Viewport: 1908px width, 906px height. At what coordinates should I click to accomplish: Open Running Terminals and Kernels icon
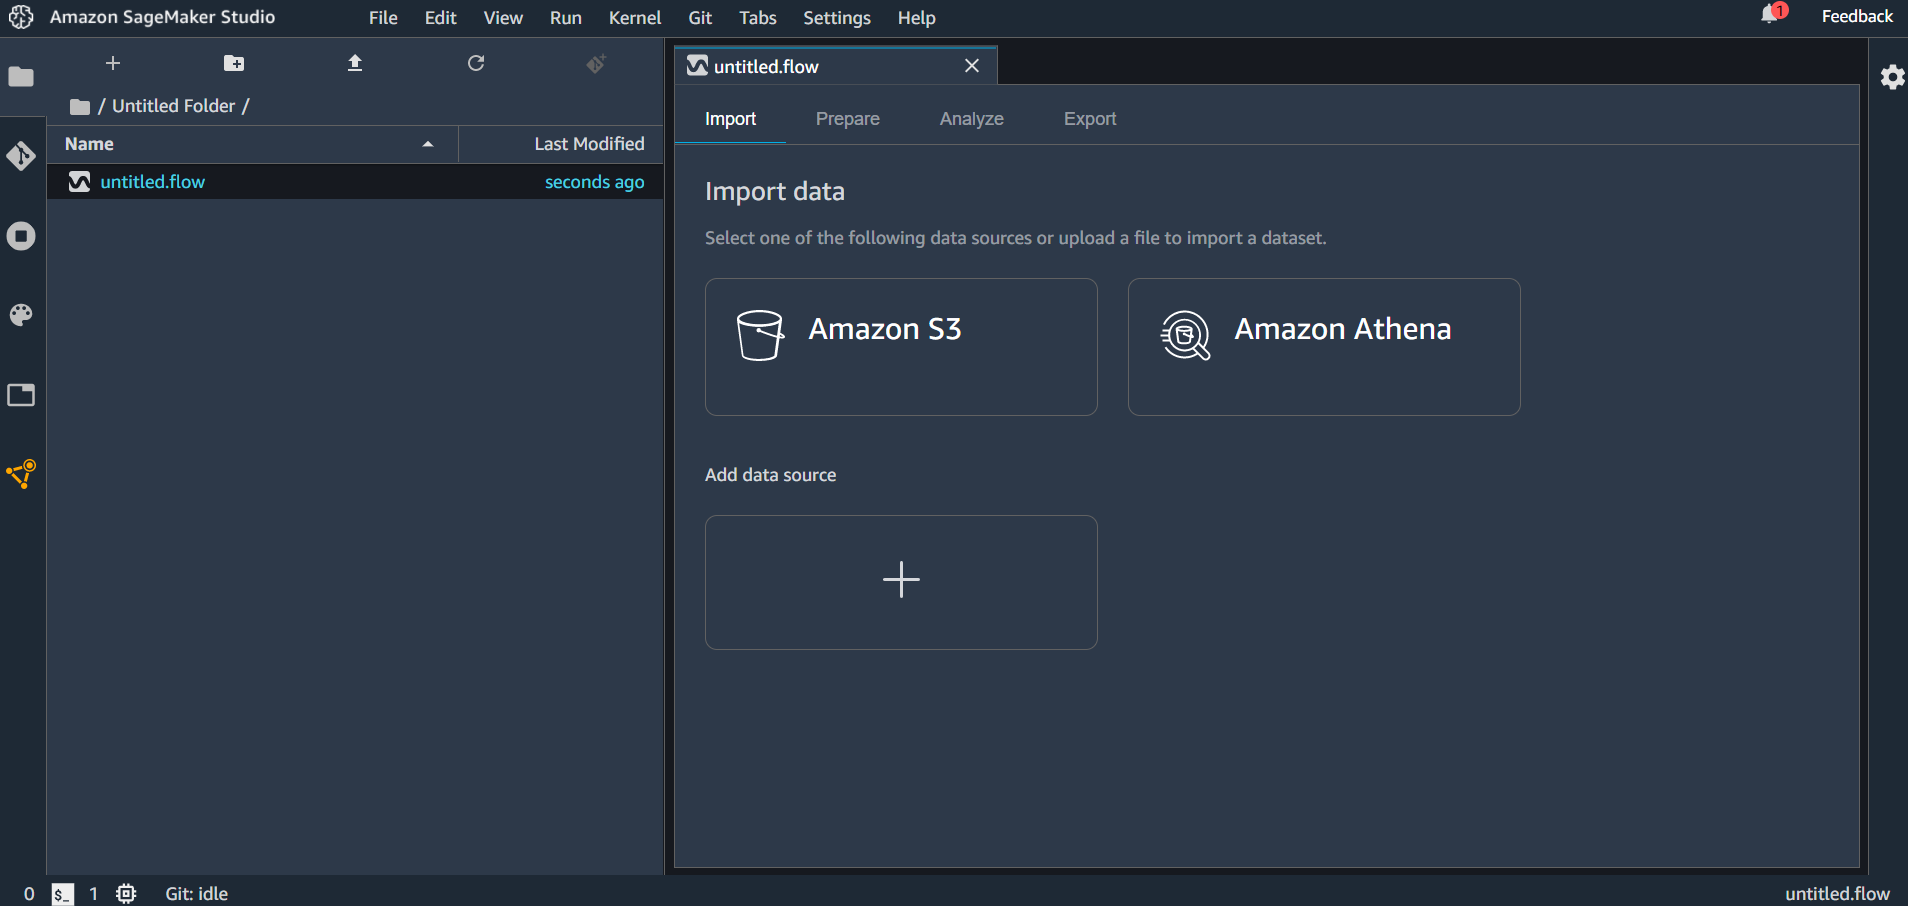[x=21, y=236]
